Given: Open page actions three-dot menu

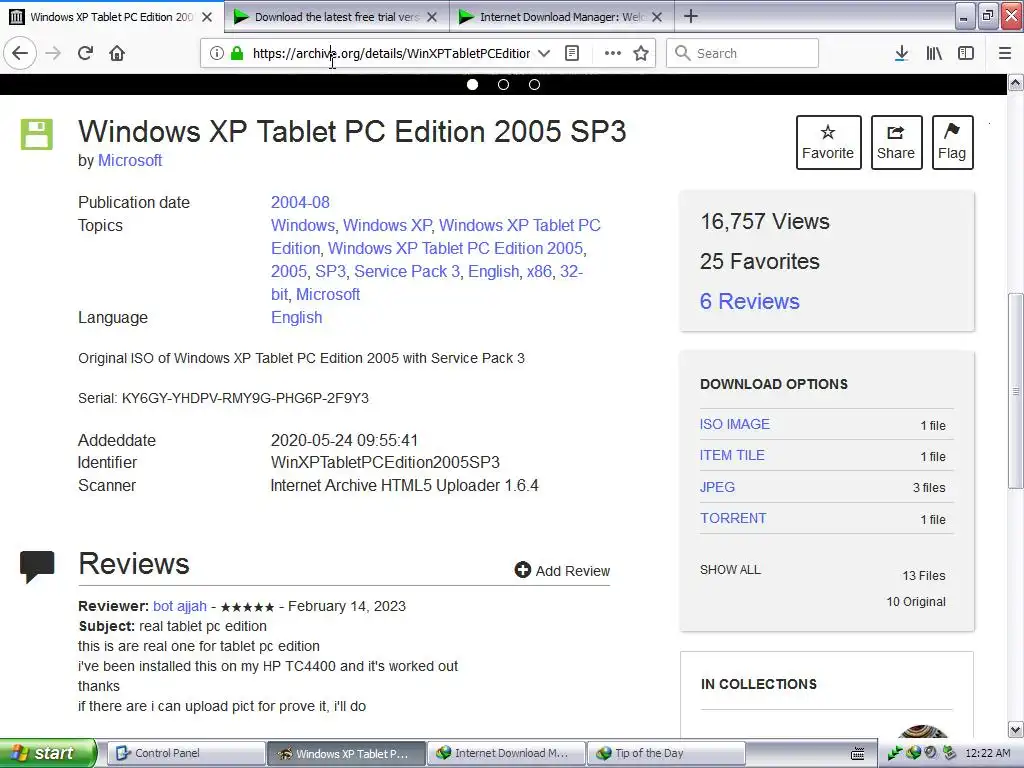Looking at the screenshot, I should pyautogui.click(x=613, y=53).
